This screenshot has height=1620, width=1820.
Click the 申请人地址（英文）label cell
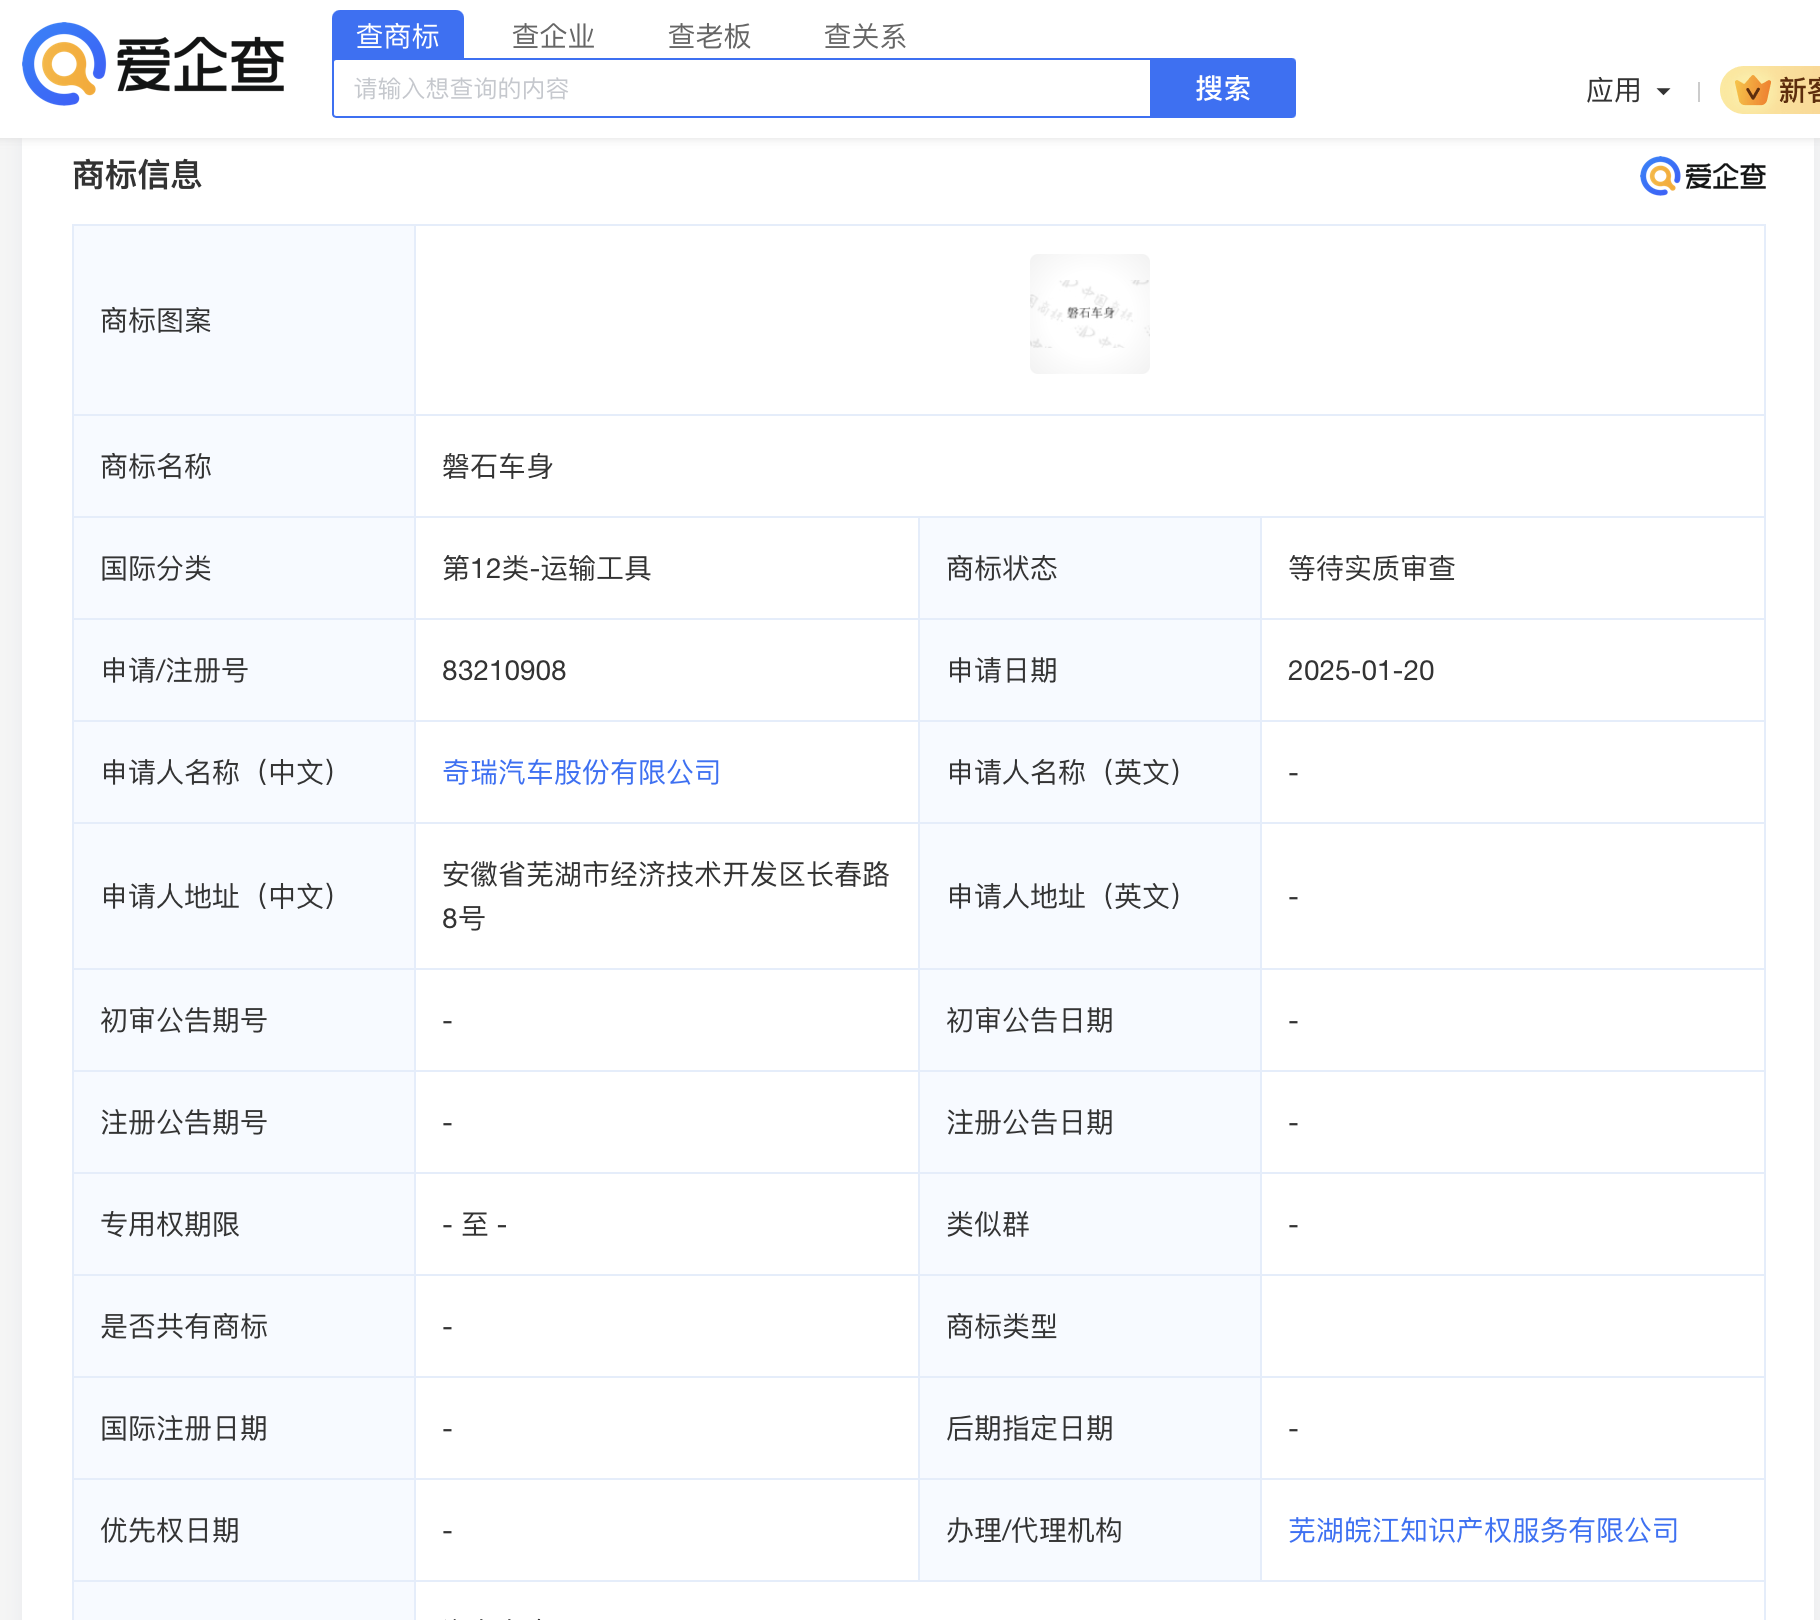pyautogui.click(x=1090, y=896)
